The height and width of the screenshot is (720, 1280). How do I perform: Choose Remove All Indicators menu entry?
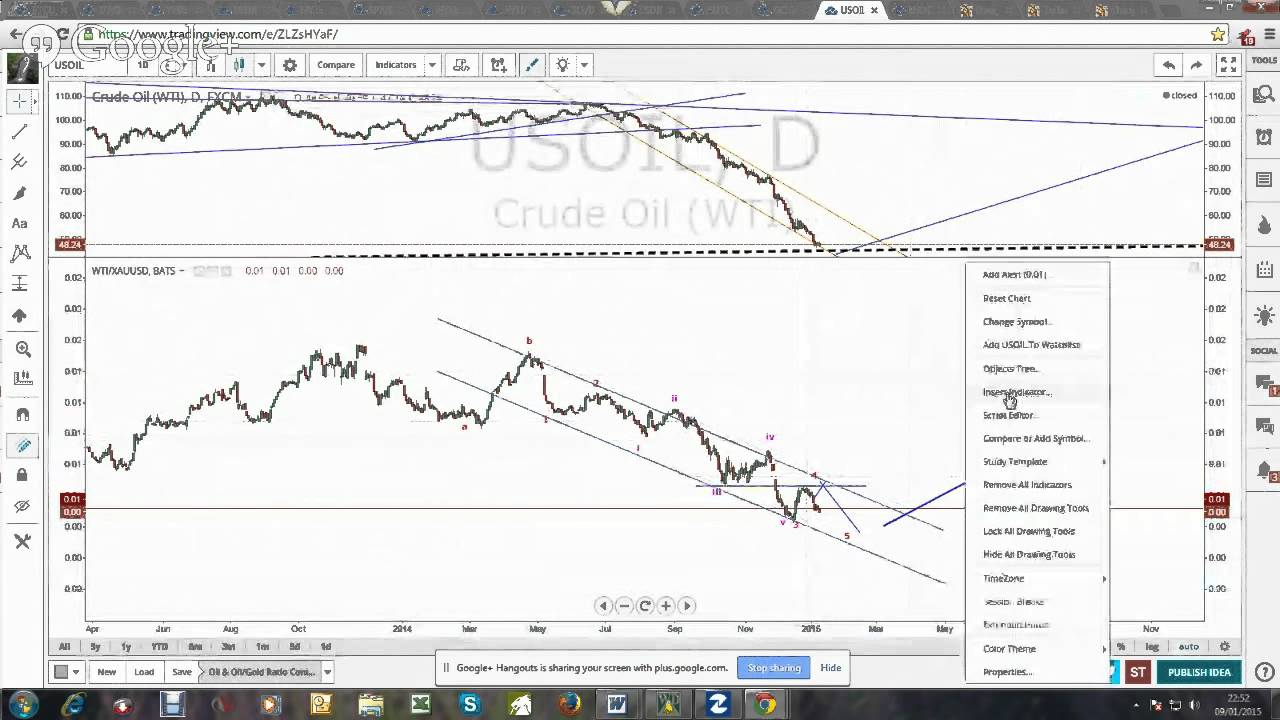[1027, 485]
